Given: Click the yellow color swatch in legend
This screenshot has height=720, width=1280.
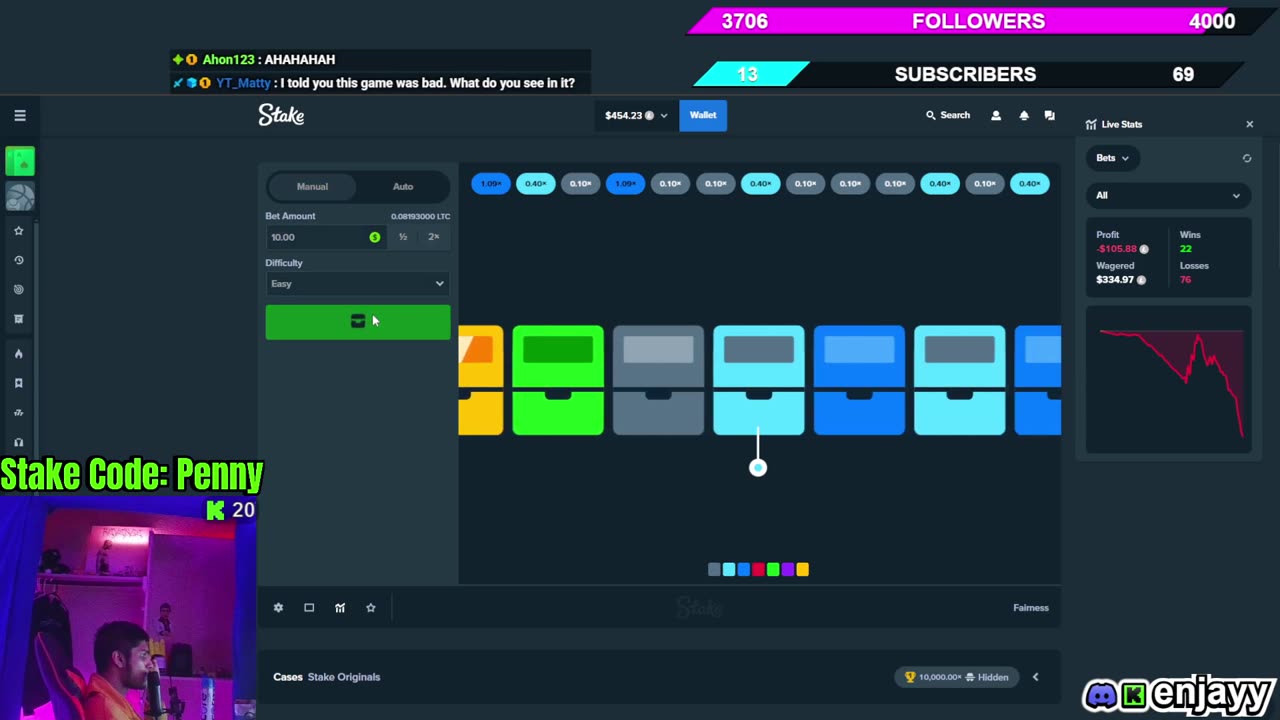Looking at the screenshot, I should pos(802,569).
